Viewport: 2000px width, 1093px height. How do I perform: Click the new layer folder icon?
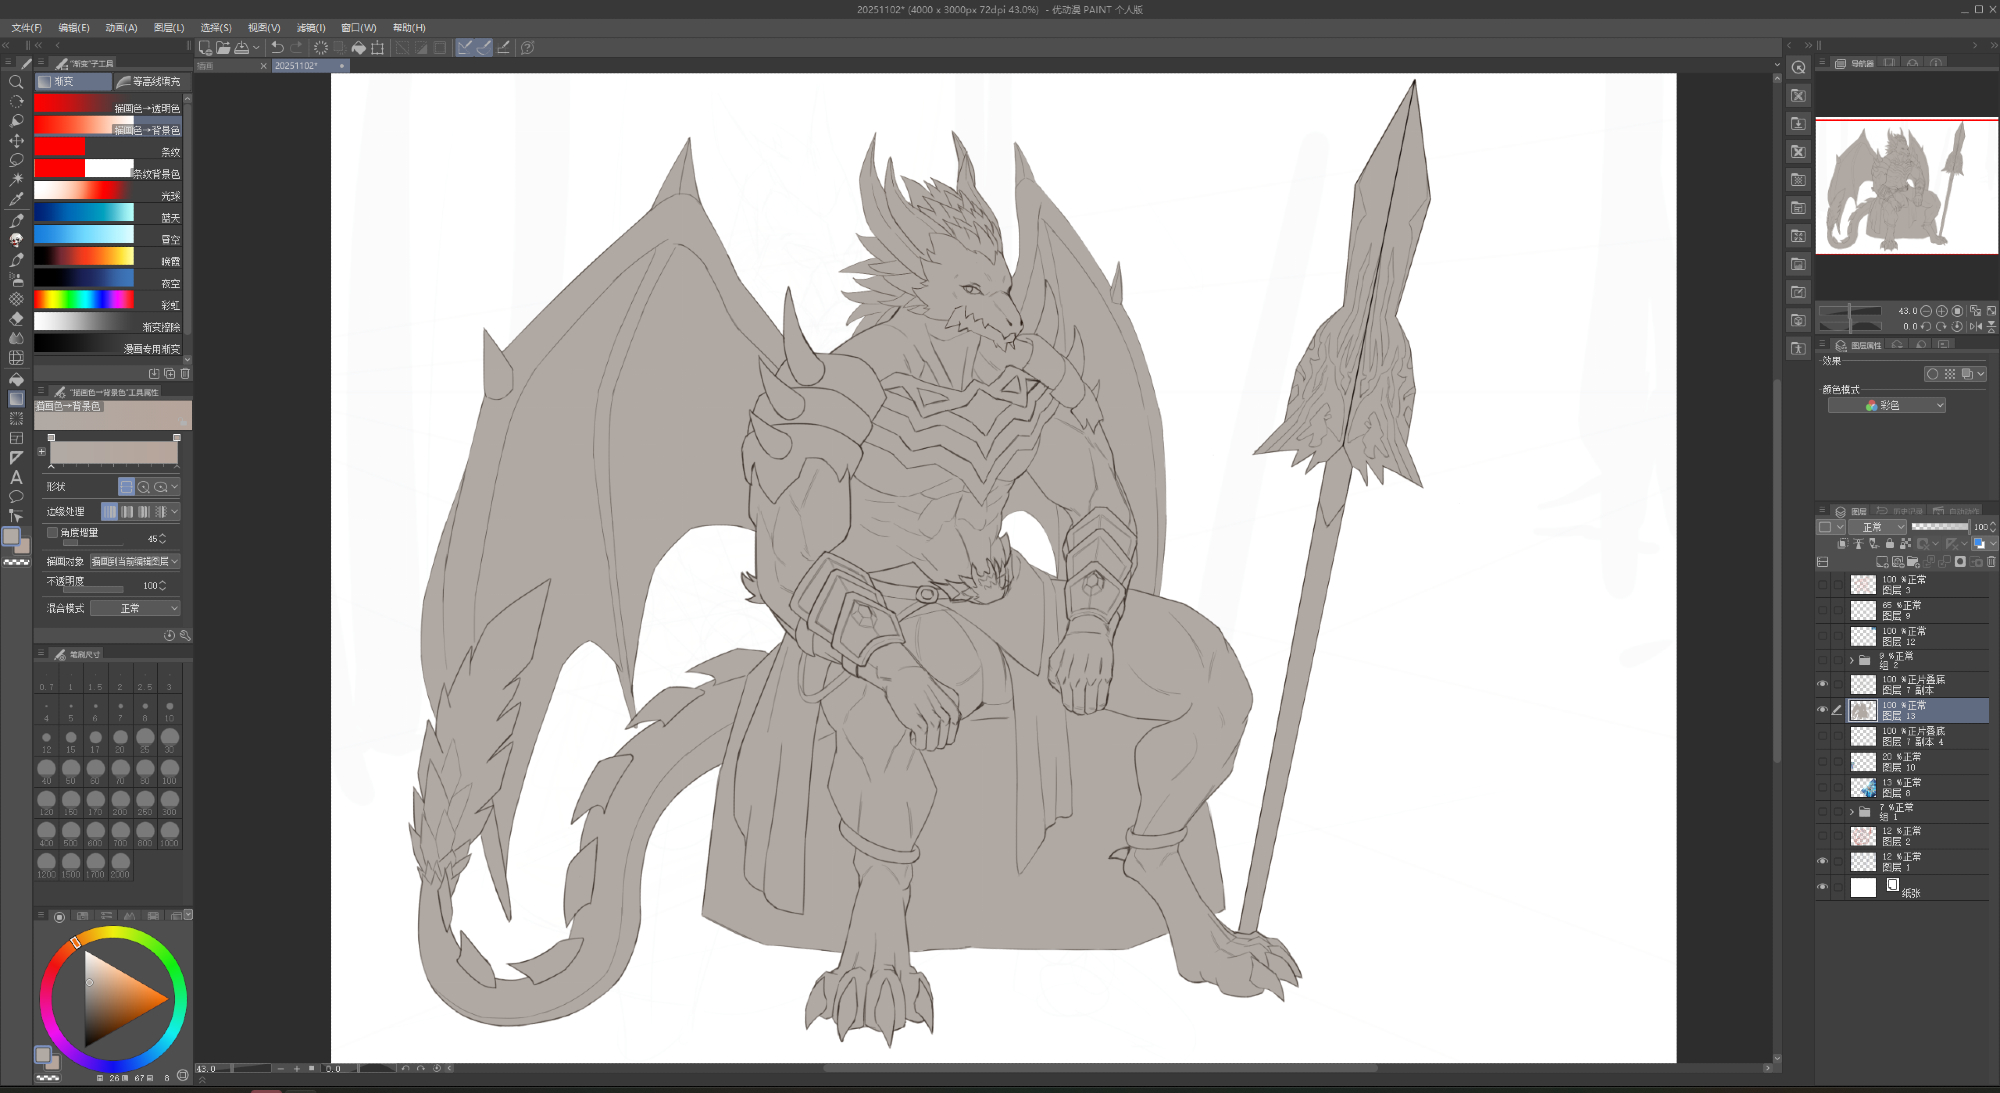pyautogui.click(x=1913, y=562)
